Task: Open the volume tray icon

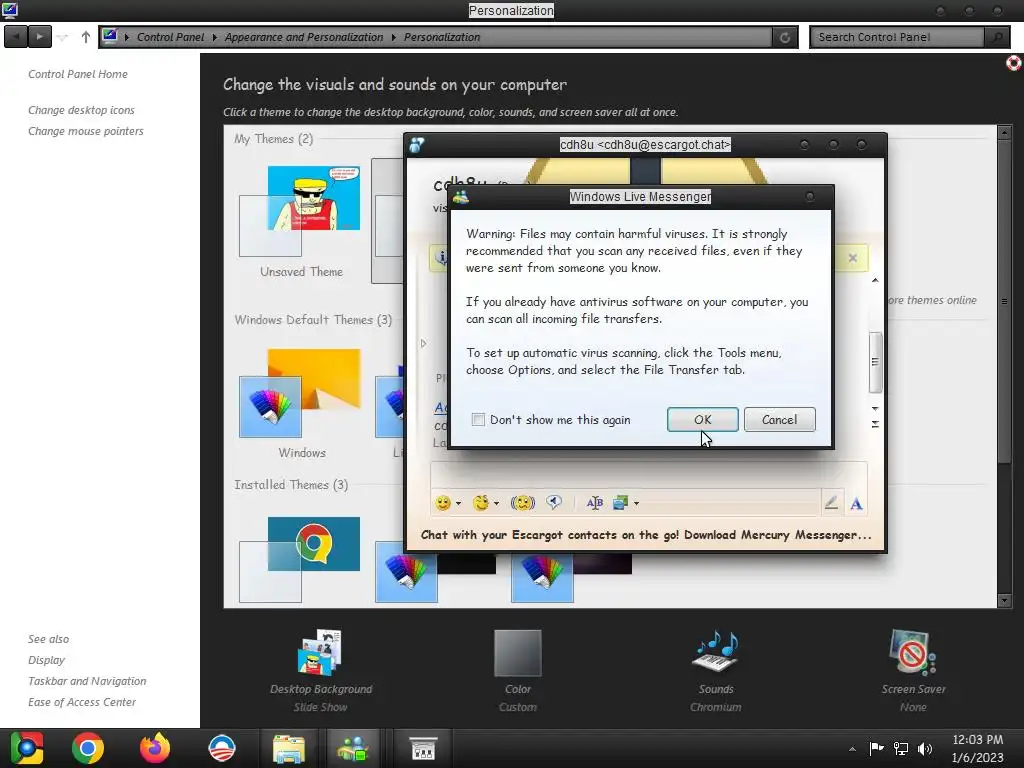Action: click(925, 748)
